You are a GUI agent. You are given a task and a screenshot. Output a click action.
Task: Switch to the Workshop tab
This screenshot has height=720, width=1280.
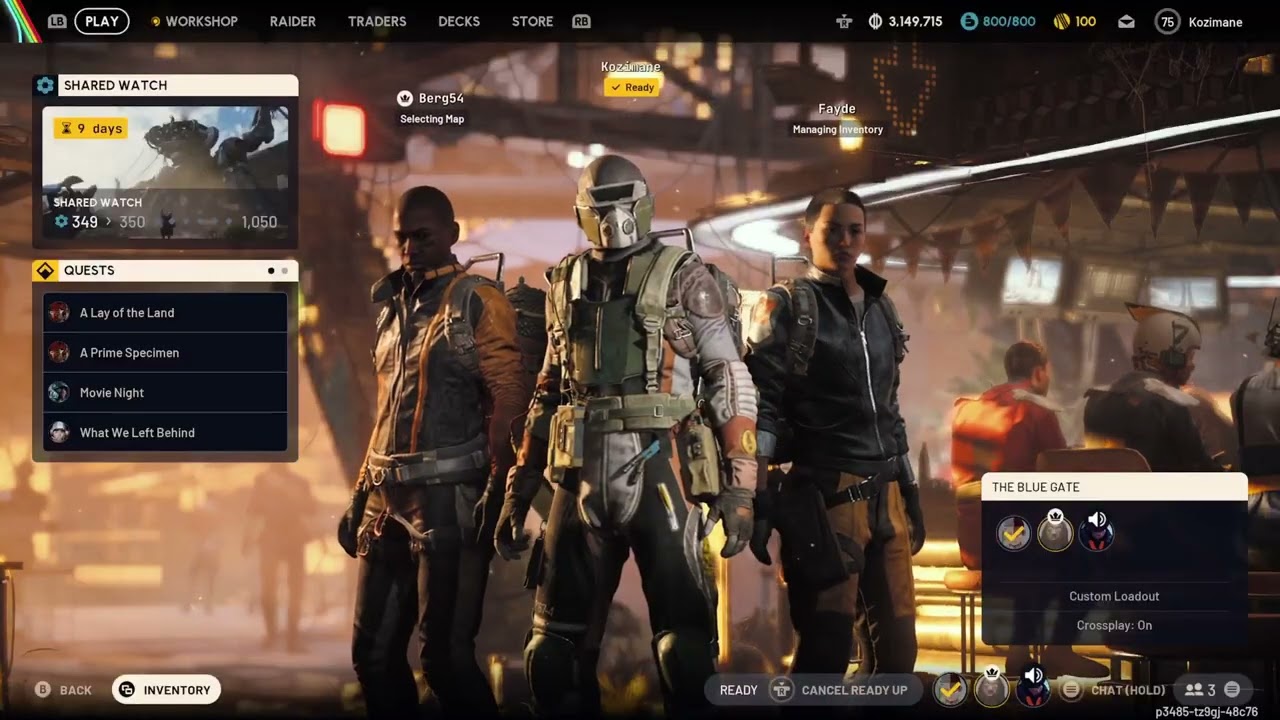pyautogui.click(x=201, y=21)
